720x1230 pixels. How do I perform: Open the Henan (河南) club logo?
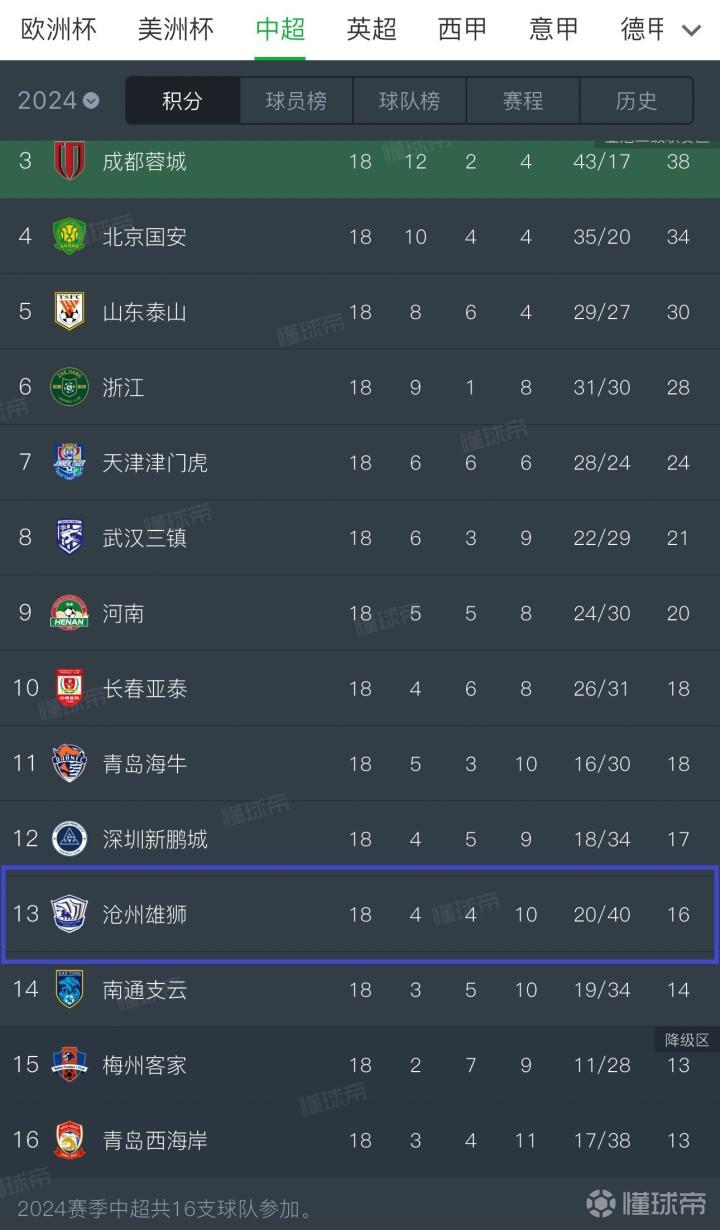[69, 613]
